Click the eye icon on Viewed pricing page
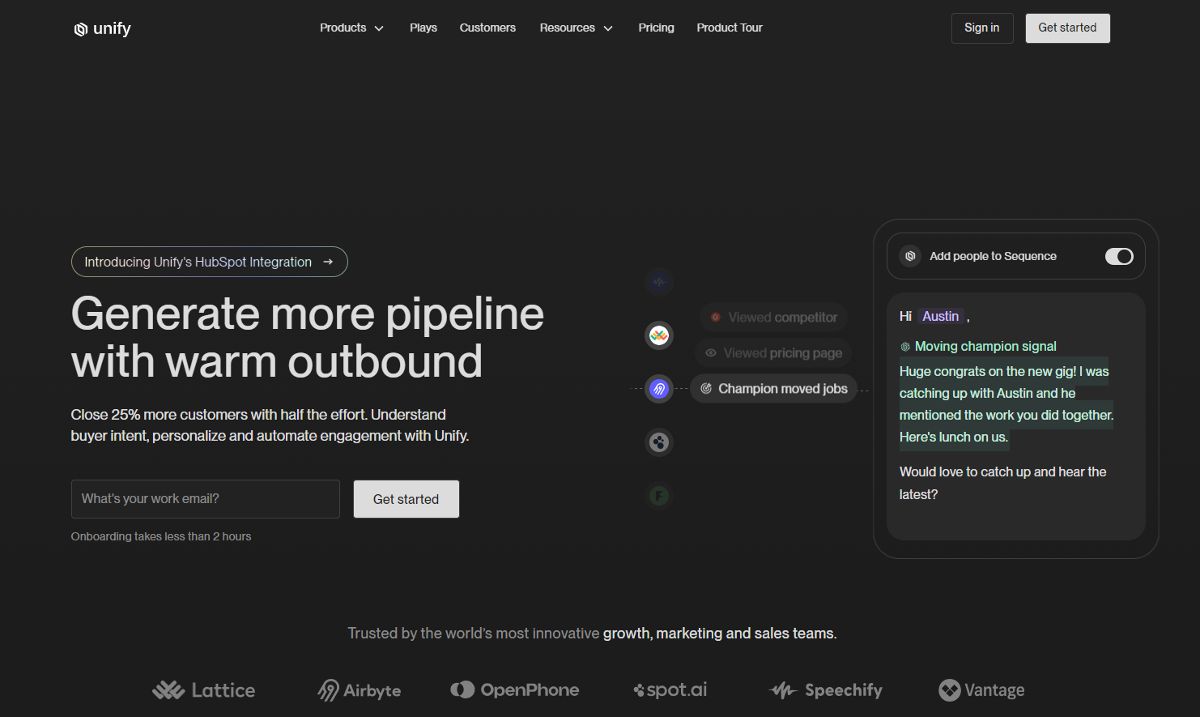Screen dimensions: 1200x717 [711, 353]
